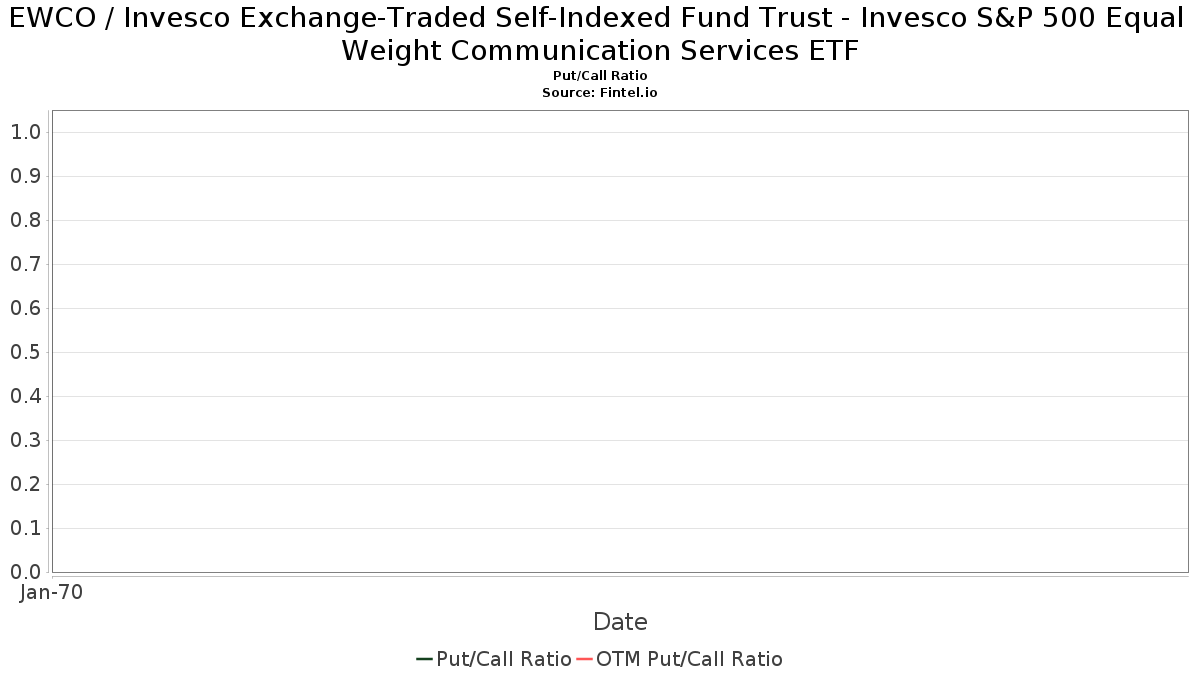Click the 0.3 y-axis tick label

tap(25, 440)
